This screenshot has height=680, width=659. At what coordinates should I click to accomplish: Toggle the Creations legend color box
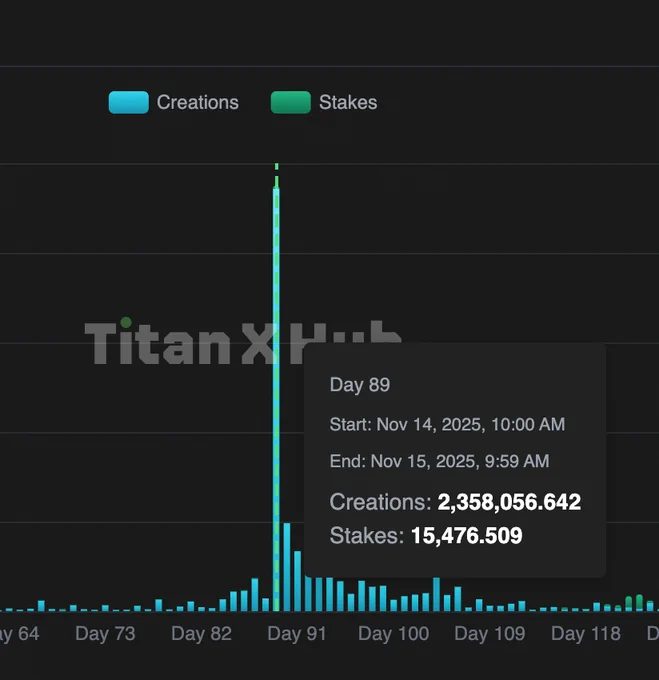(x=128, y=102)
